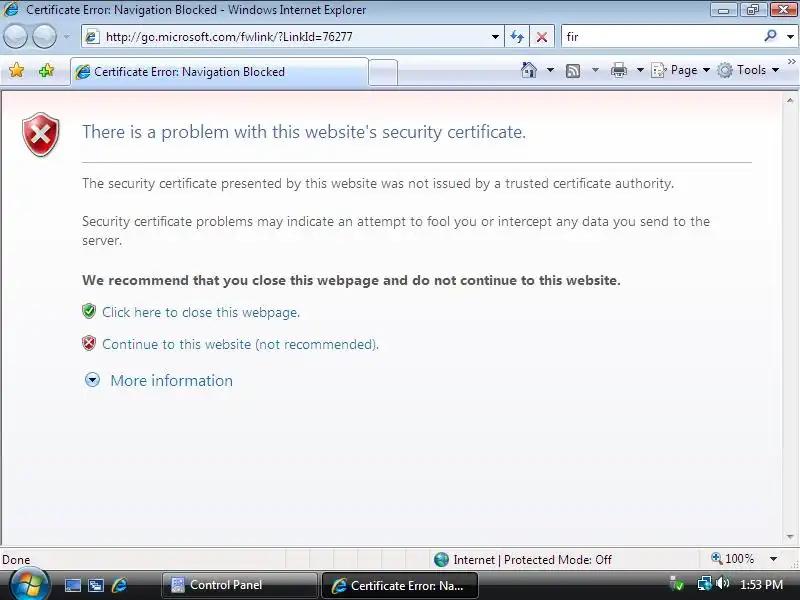800x600 pixels.
Task: Click the Refresh page icon
Action: point(517,37)
